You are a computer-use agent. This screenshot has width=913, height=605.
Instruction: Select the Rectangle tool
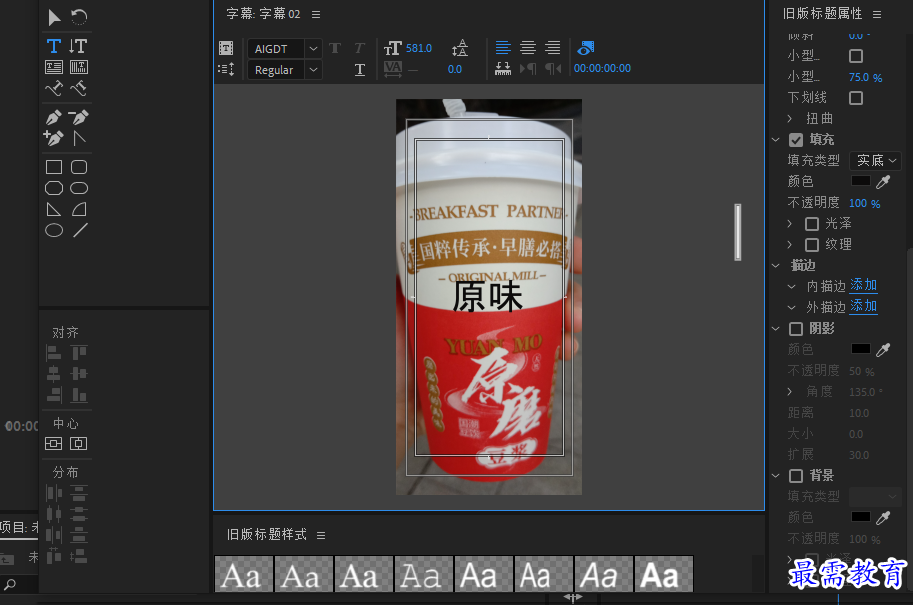coord(54,167)
